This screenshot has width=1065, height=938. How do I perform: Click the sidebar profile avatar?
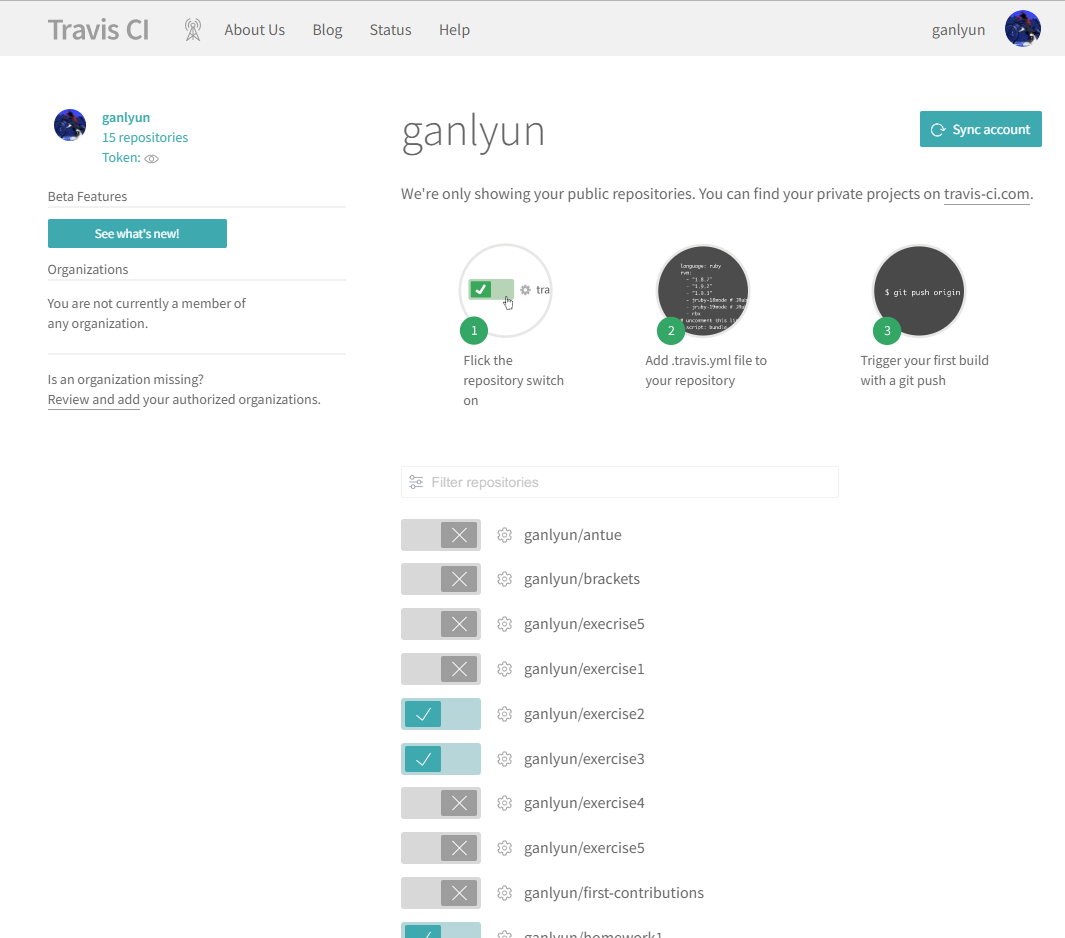coord(70,125)
